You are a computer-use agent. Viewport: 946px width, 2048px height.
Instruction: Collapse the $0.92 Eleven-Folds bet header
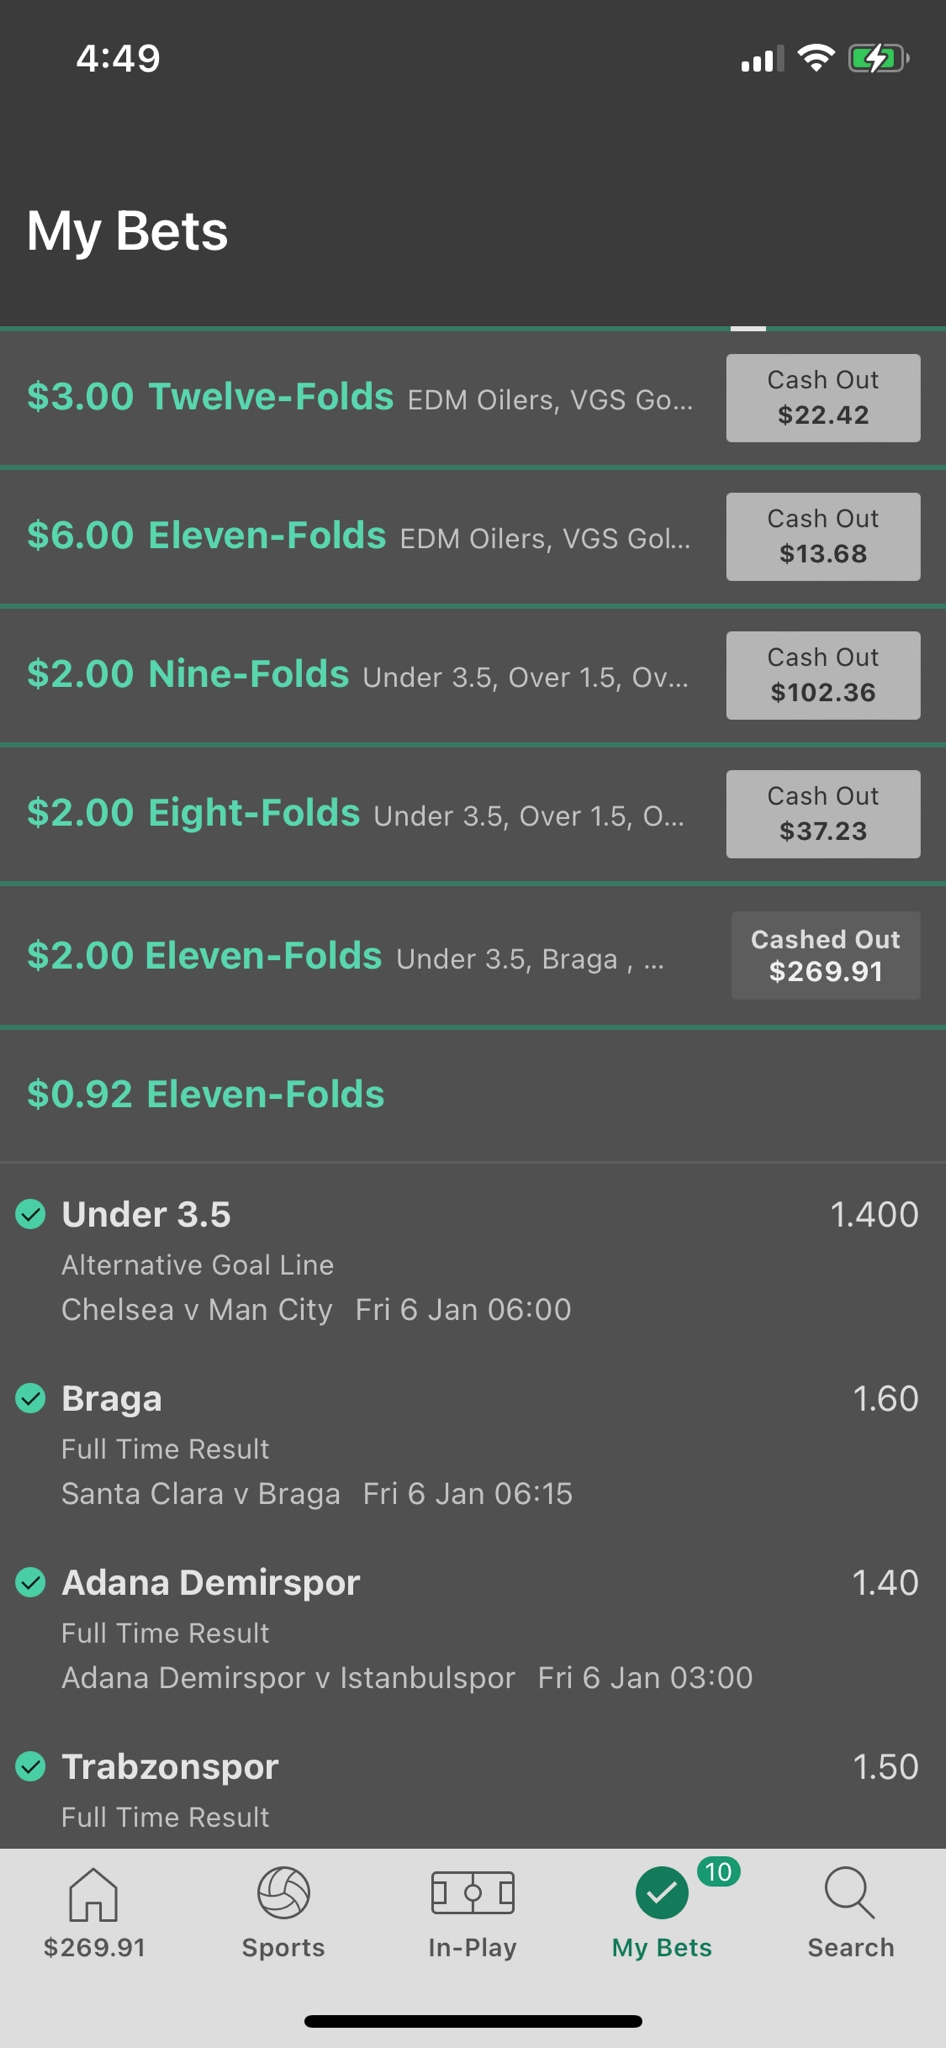pyautogui.click(x=473, y=1095)
